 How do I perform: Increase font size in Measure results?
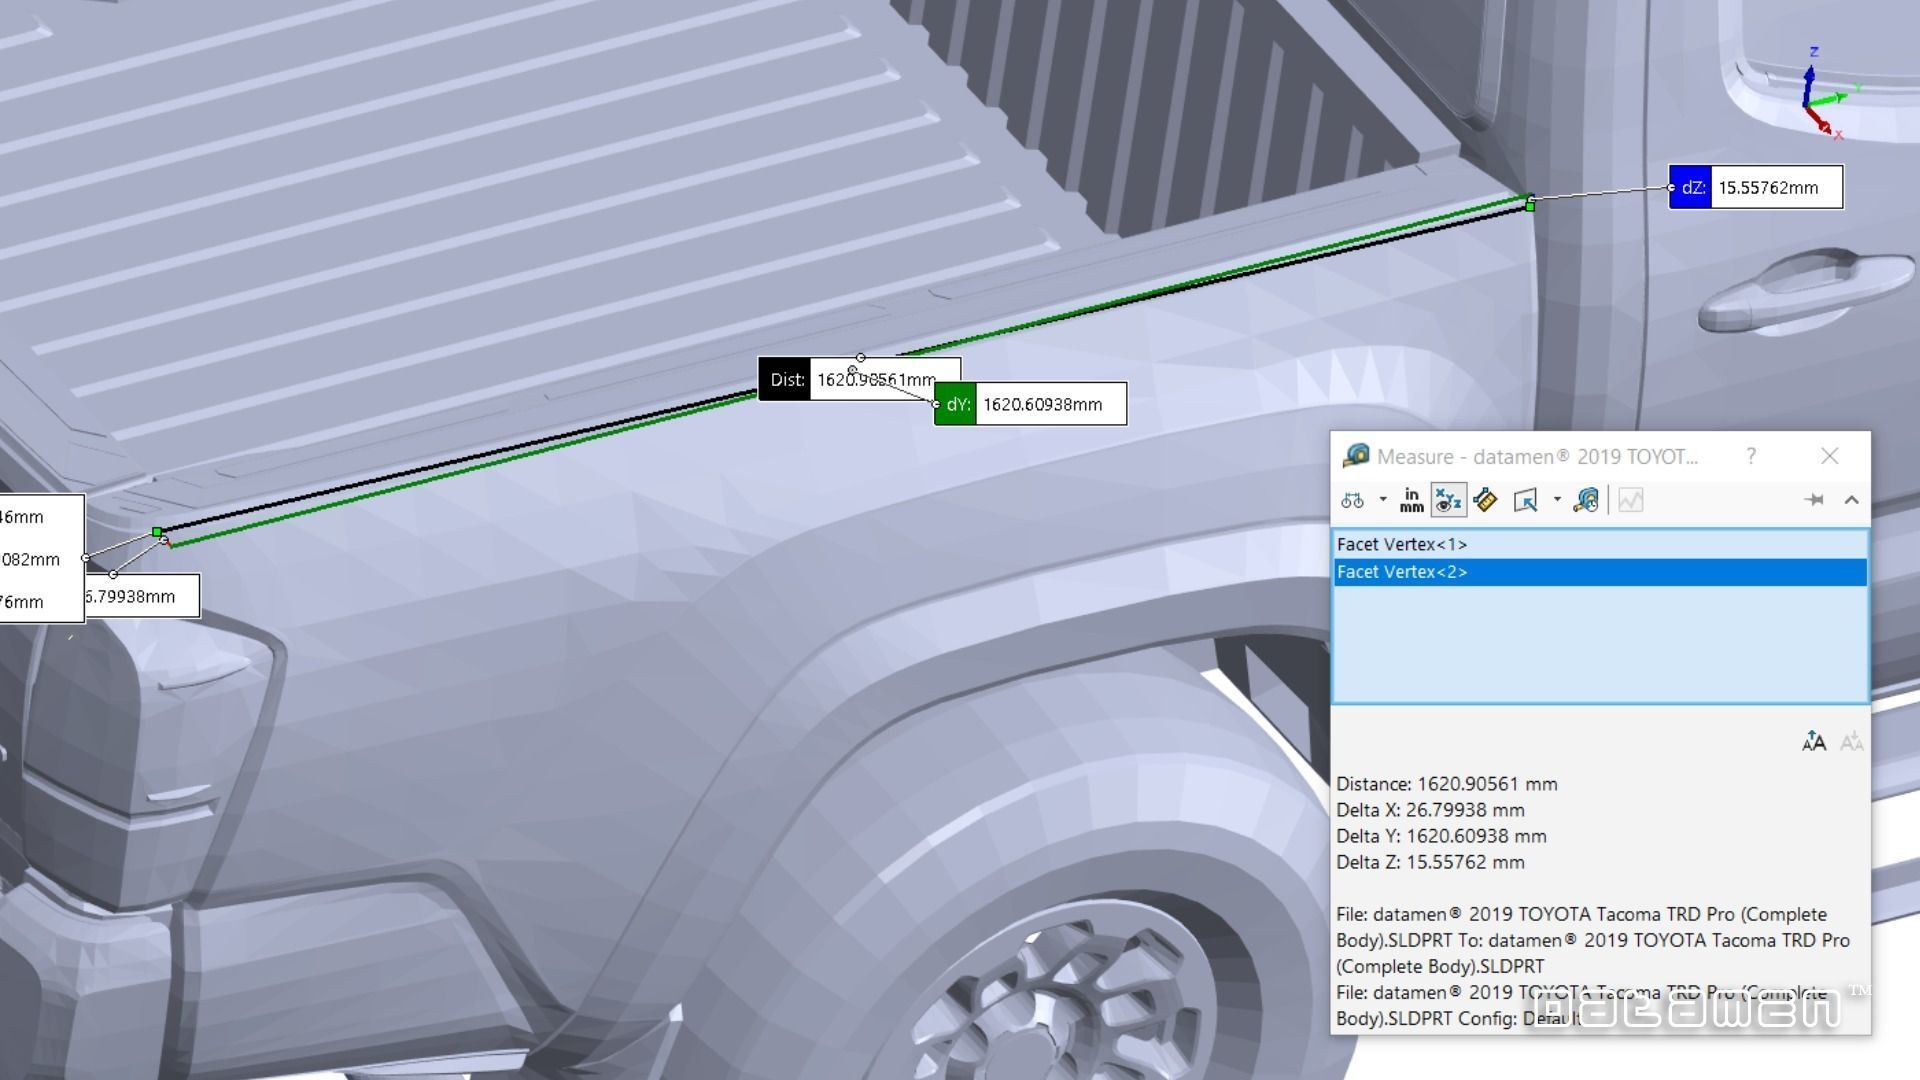click(1814, 741)
